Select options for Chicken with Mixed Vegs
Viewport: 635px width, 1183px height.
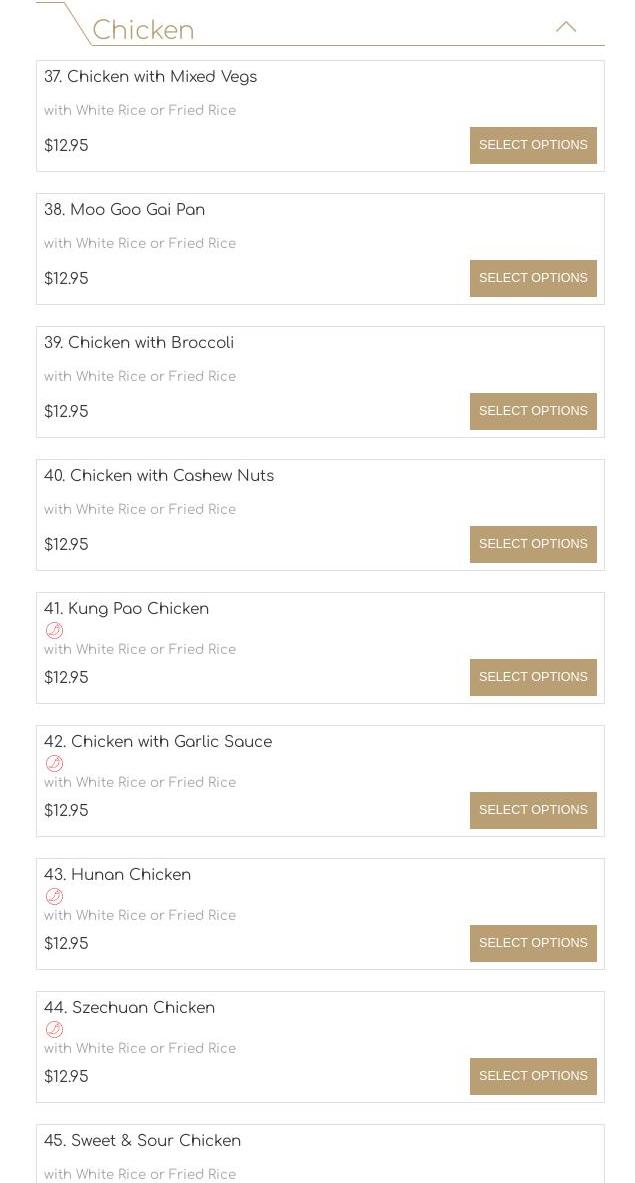coord(533,145)
